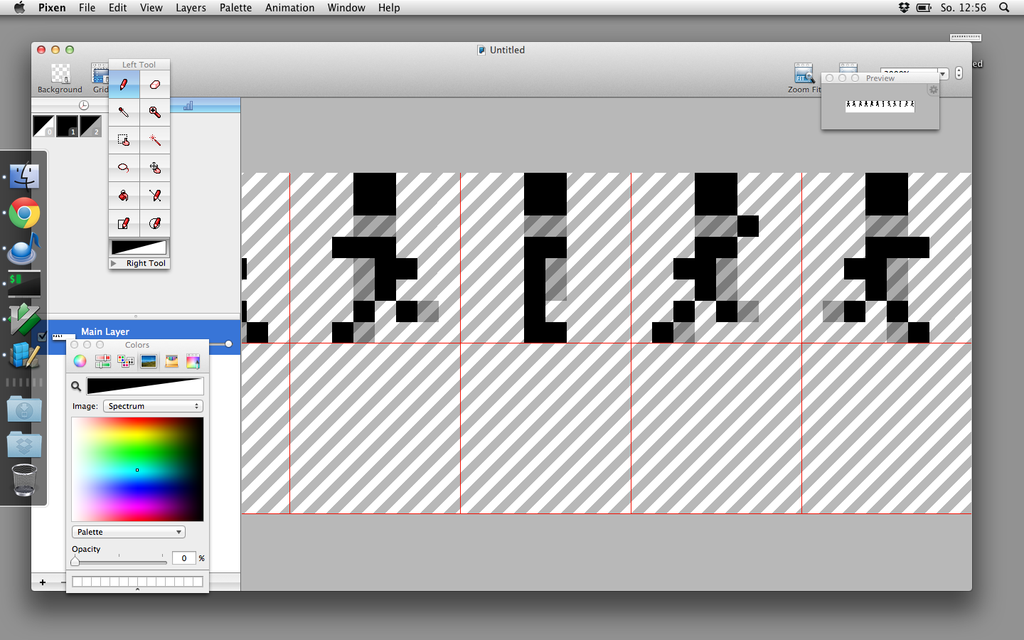Switch to Color Palettes picker
Image resolution: width=1024 pixels, height=640 pixels.
click(125, 361)
